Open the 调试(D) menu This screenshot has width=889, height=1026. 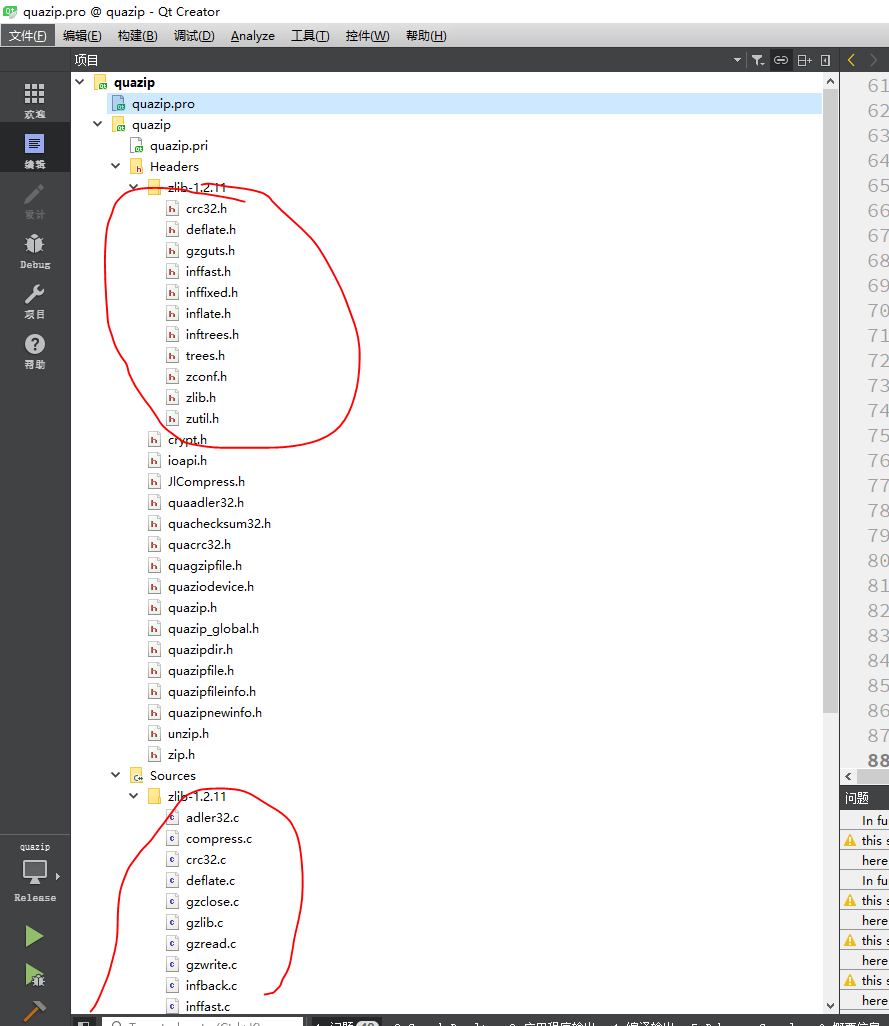(194, 35)
